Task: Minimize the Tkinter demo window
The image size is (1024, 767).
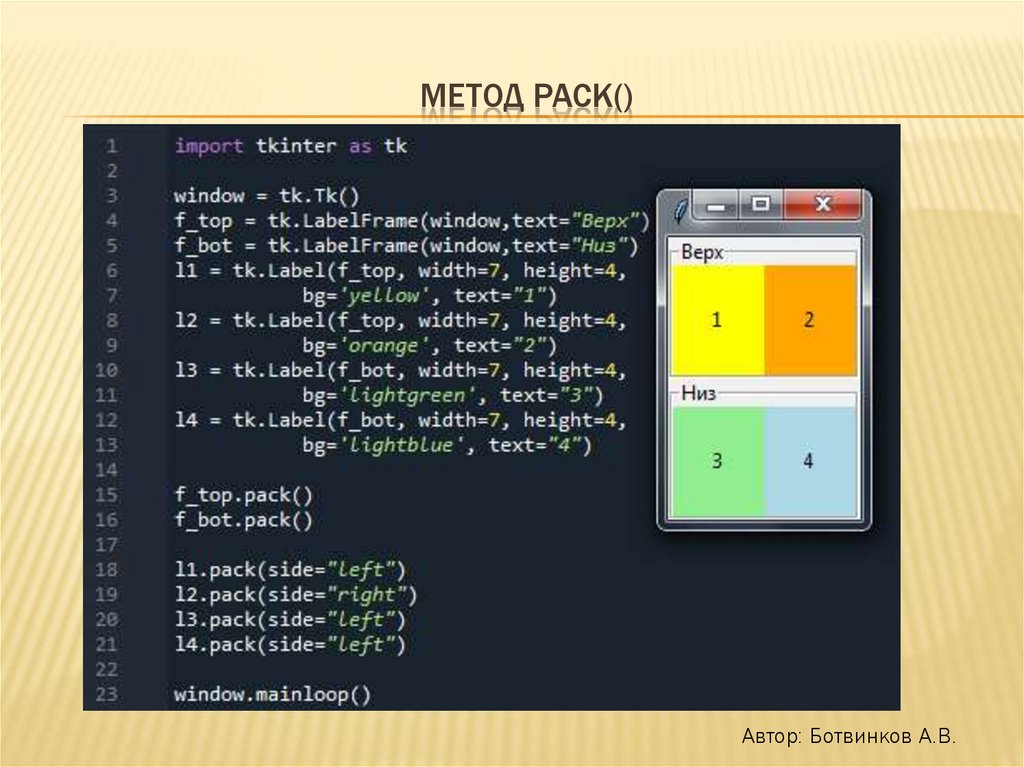Action: point(716,206)
